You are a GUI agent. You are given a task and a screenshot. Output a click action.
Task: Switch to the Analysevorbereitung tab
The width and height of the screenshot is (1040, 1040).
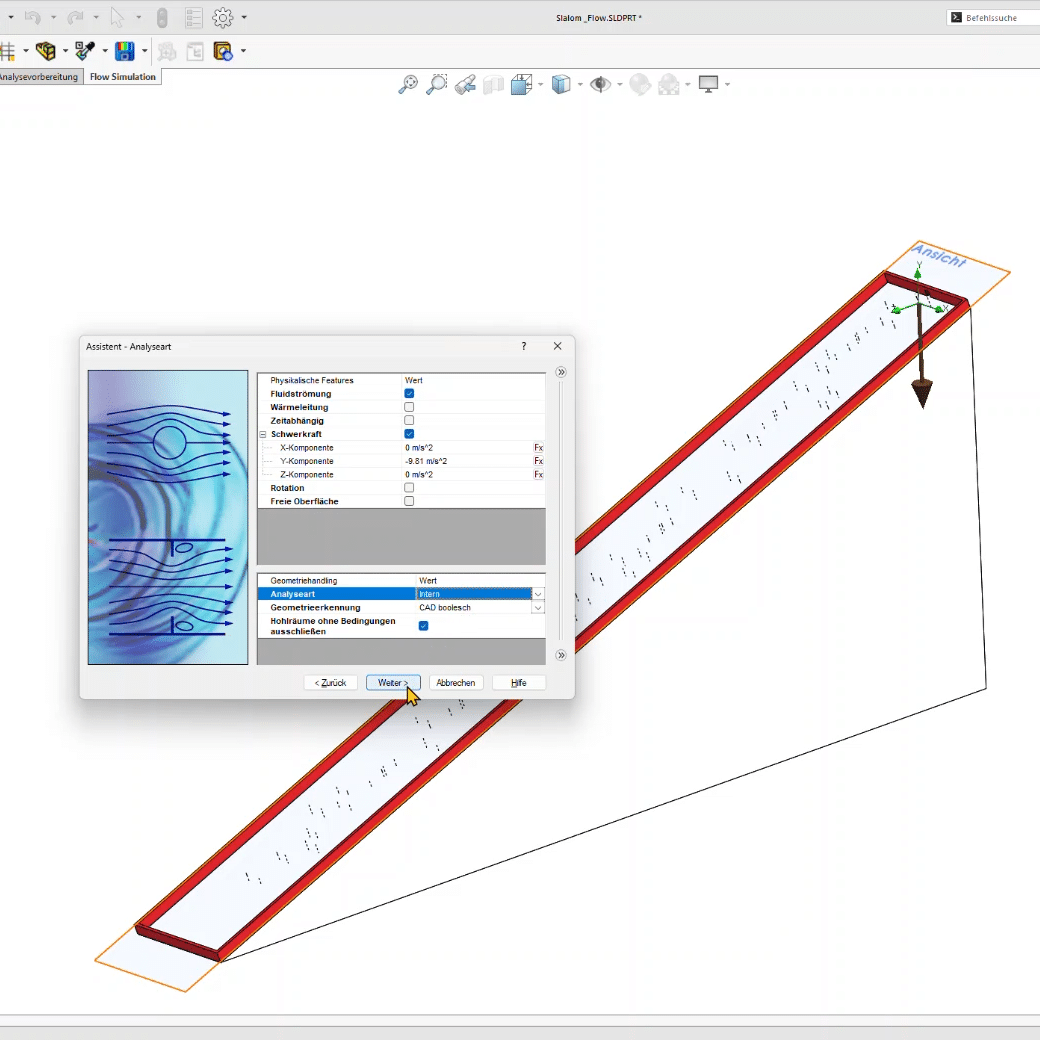click(x=38, y=77)
